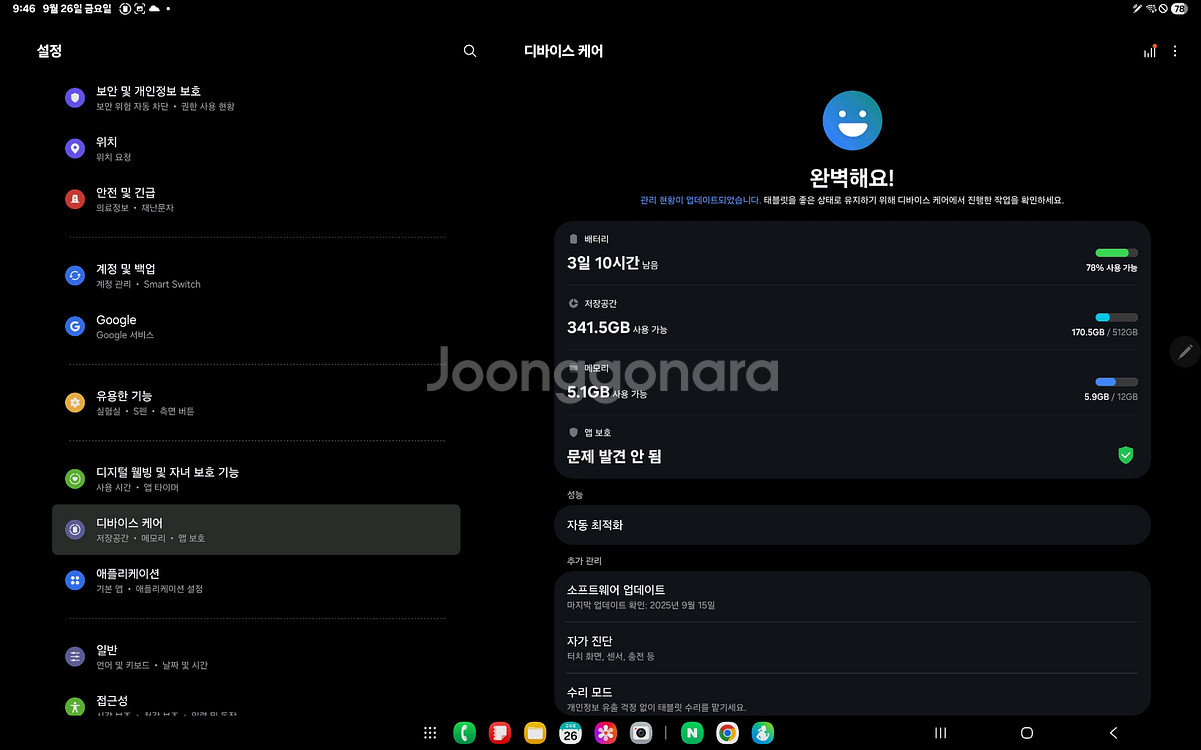The image size is (1201, 750).
Task: Tap the floating S Pen pencil icon
Action: [x=1185, y=351]
